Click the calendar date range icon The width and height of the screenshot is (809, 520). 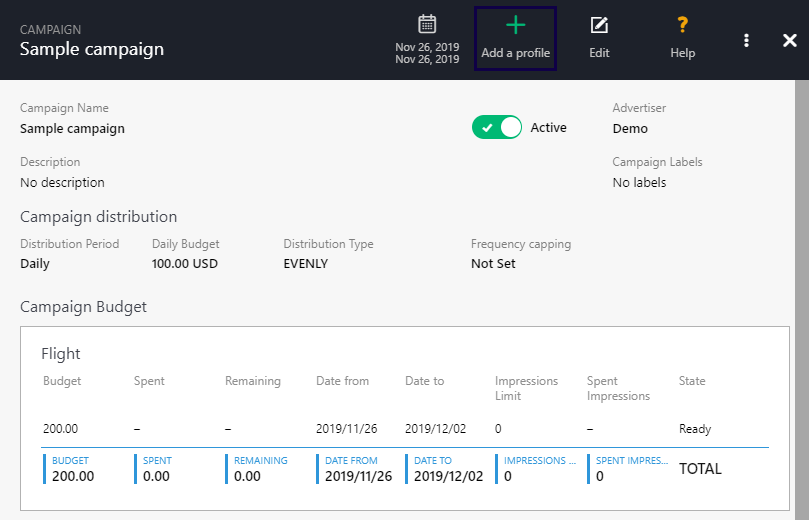(x=427, y=24)
